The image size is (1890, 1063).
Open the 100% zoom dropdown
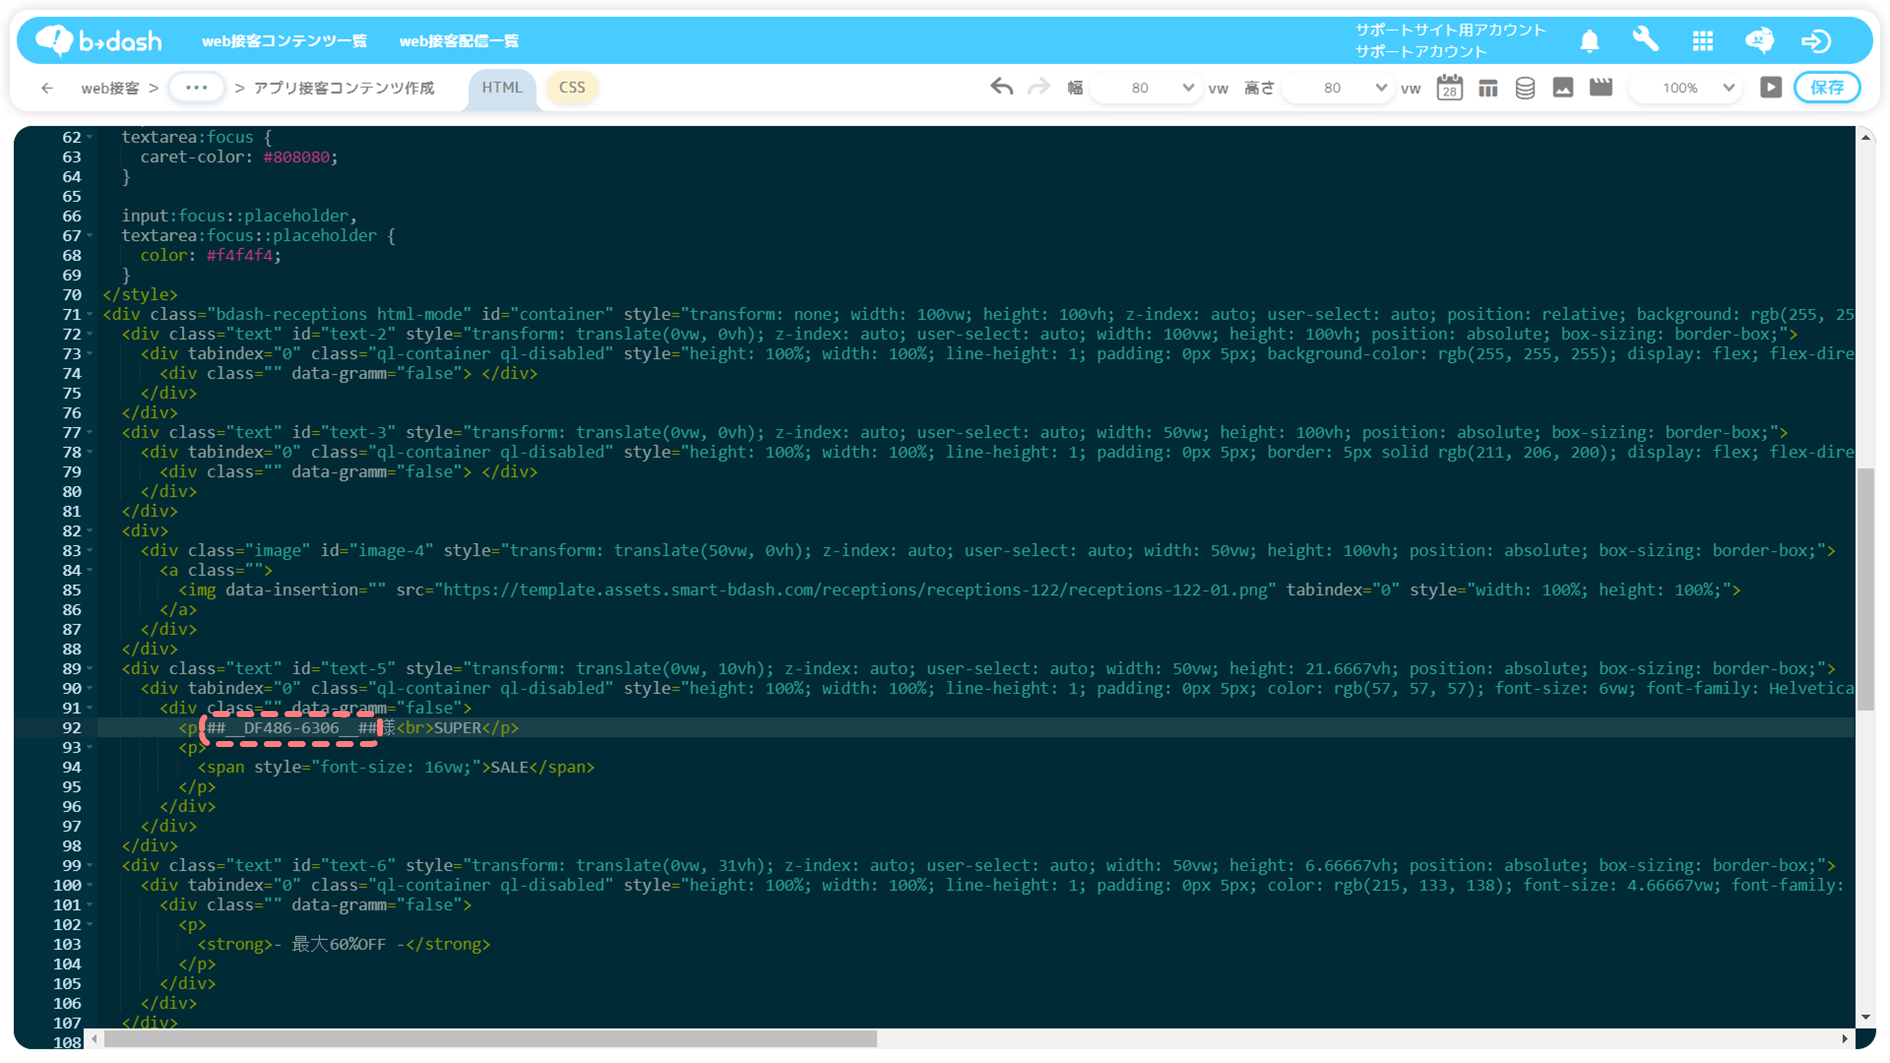1686,88
